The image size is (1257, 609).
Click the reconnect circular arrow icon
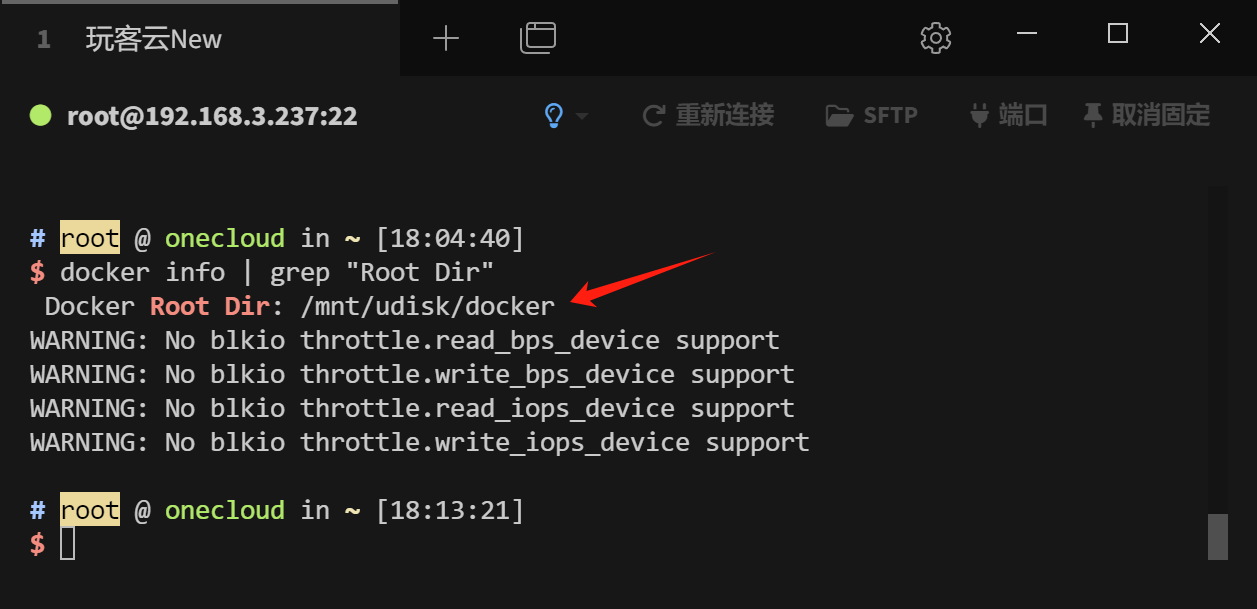(x=653, y=114)
